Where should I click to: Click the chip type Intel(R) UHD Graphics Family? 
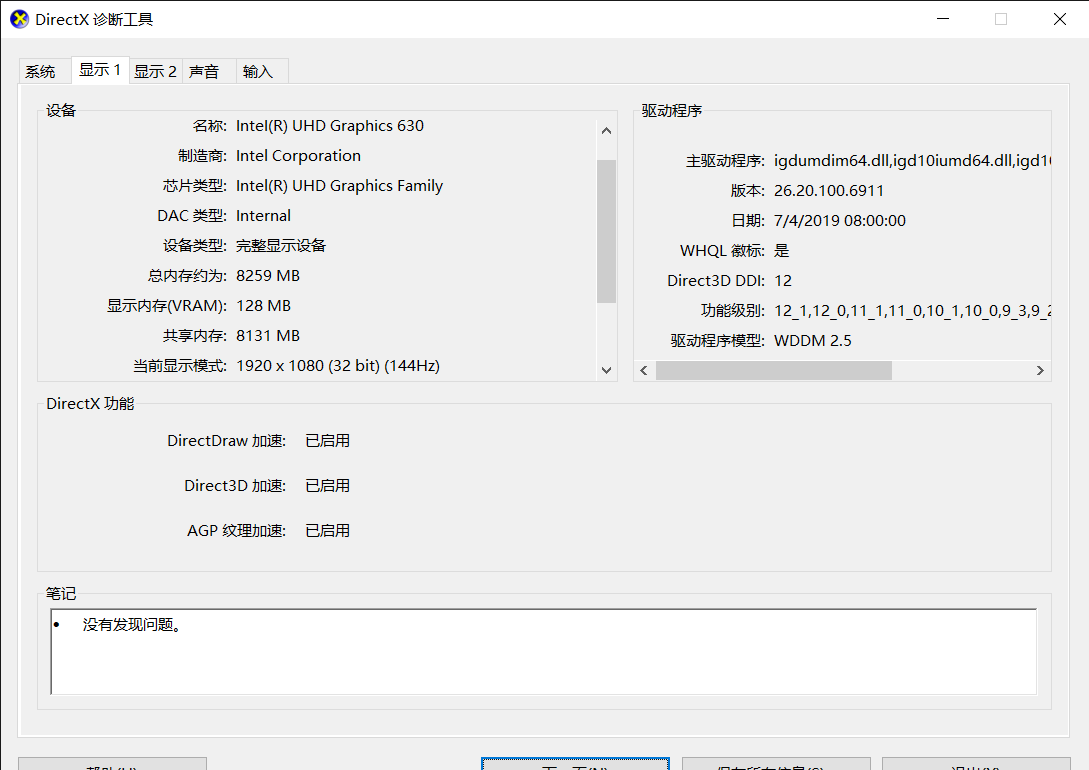(x=340, y=186)
